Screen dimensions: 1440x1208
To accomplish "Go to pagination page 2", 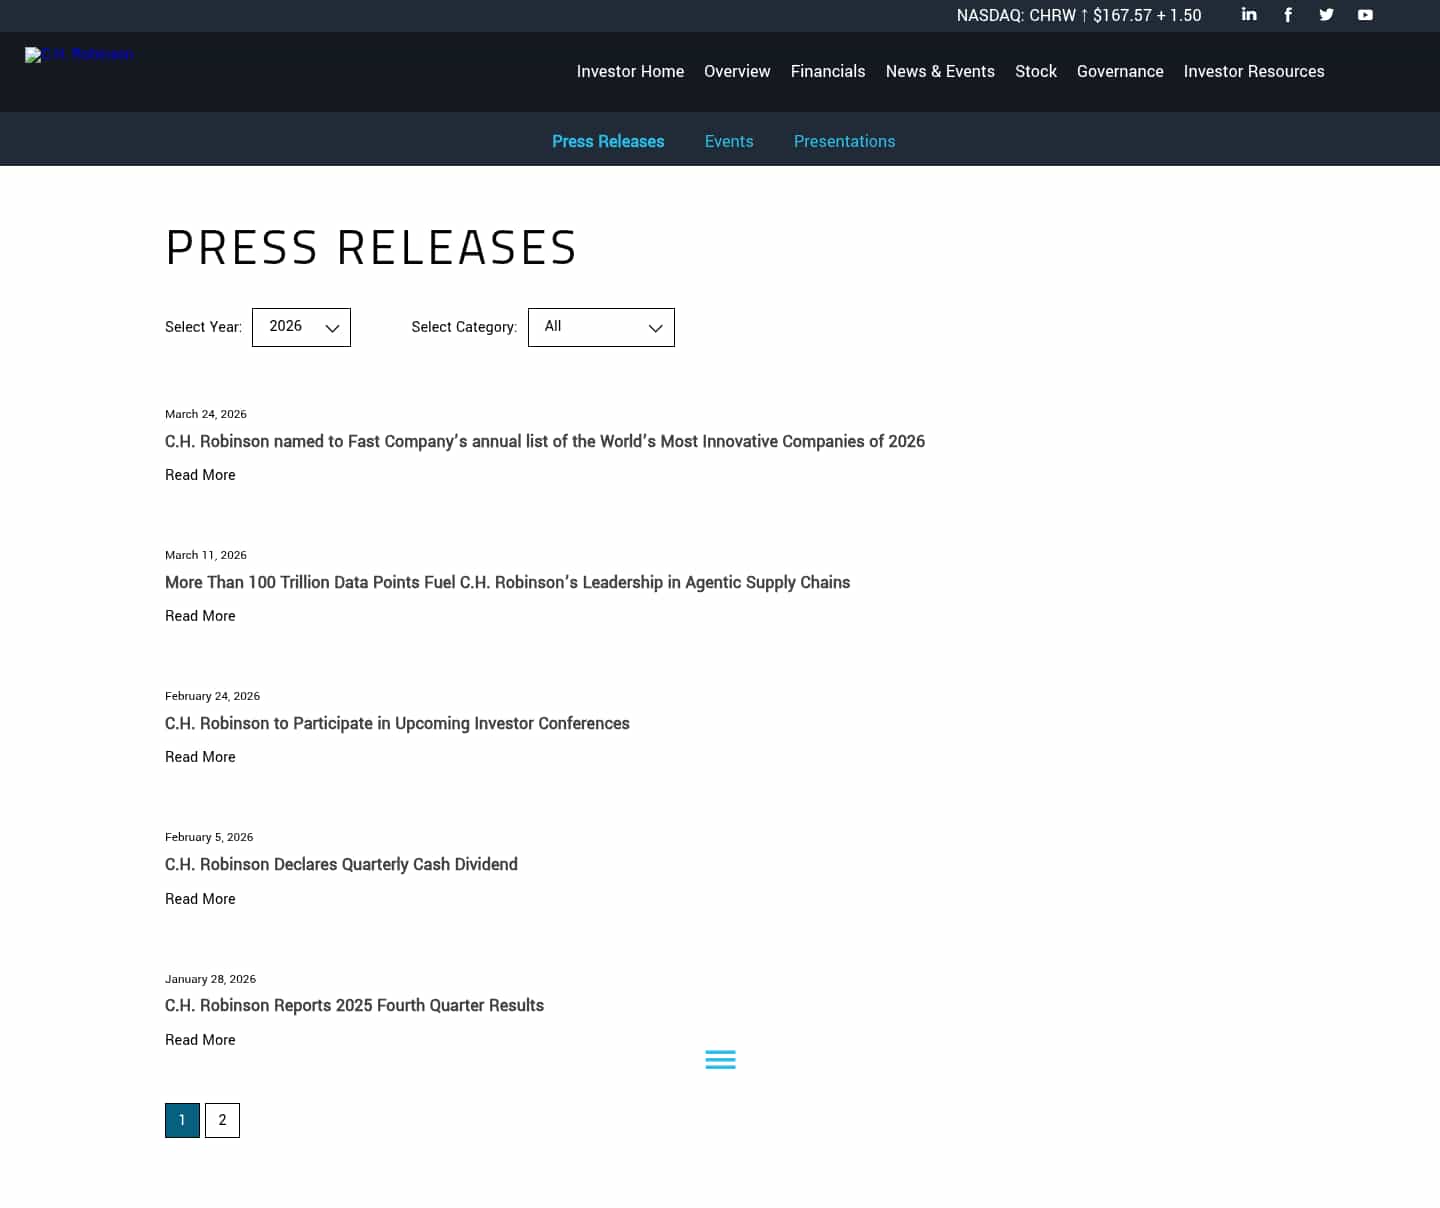I will tap(222, 1120).
